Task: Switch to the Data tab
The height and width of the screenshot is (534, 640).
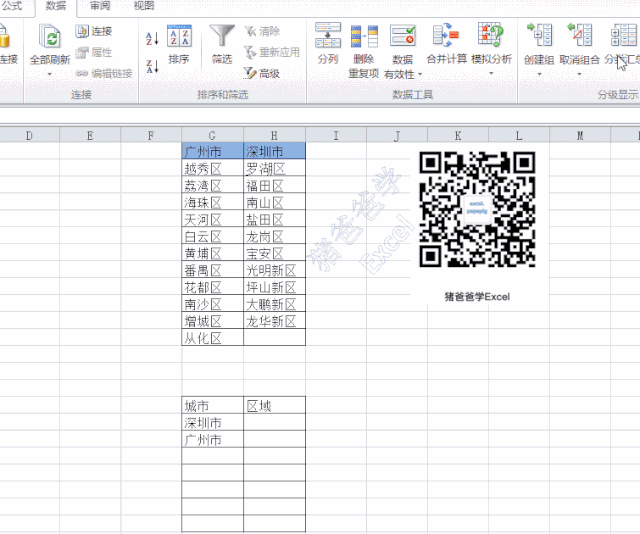Action: point(56,6)
